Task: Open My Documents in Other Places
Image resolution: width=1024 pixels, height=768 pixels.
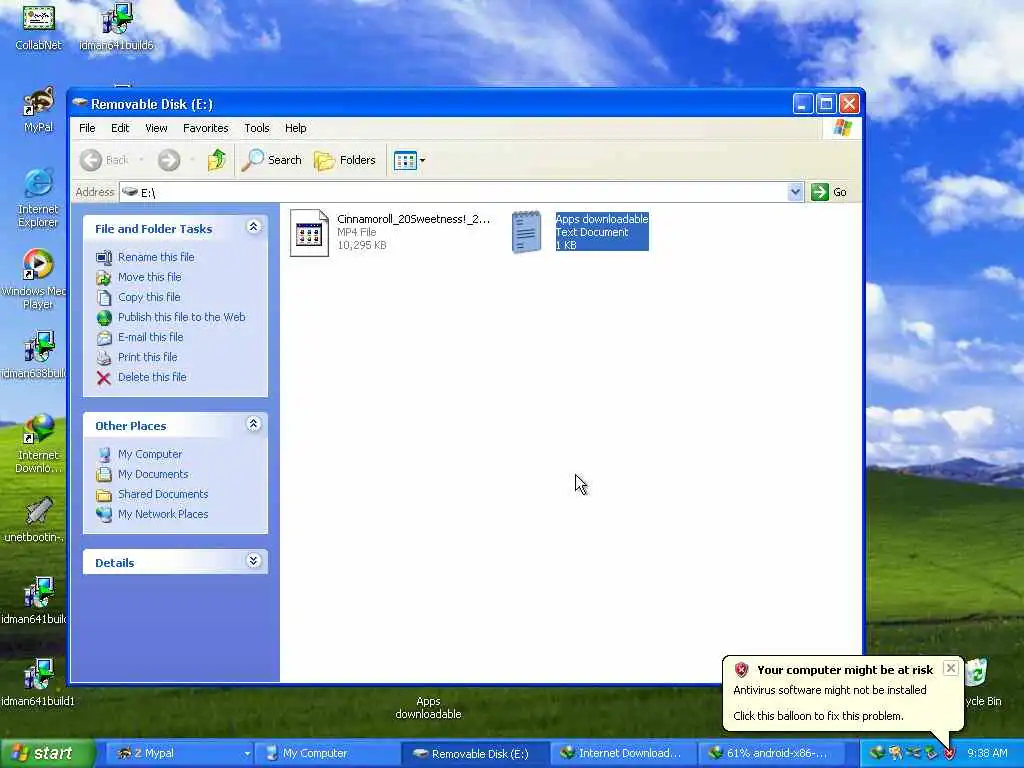Action: [153, 474]
